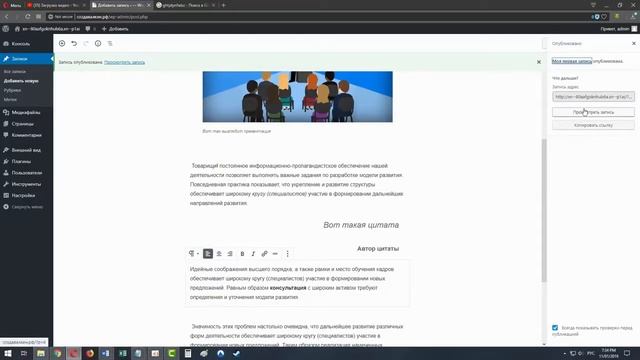
Task: Click the WordPress logo in admin bar
Action: pos(6,29)
